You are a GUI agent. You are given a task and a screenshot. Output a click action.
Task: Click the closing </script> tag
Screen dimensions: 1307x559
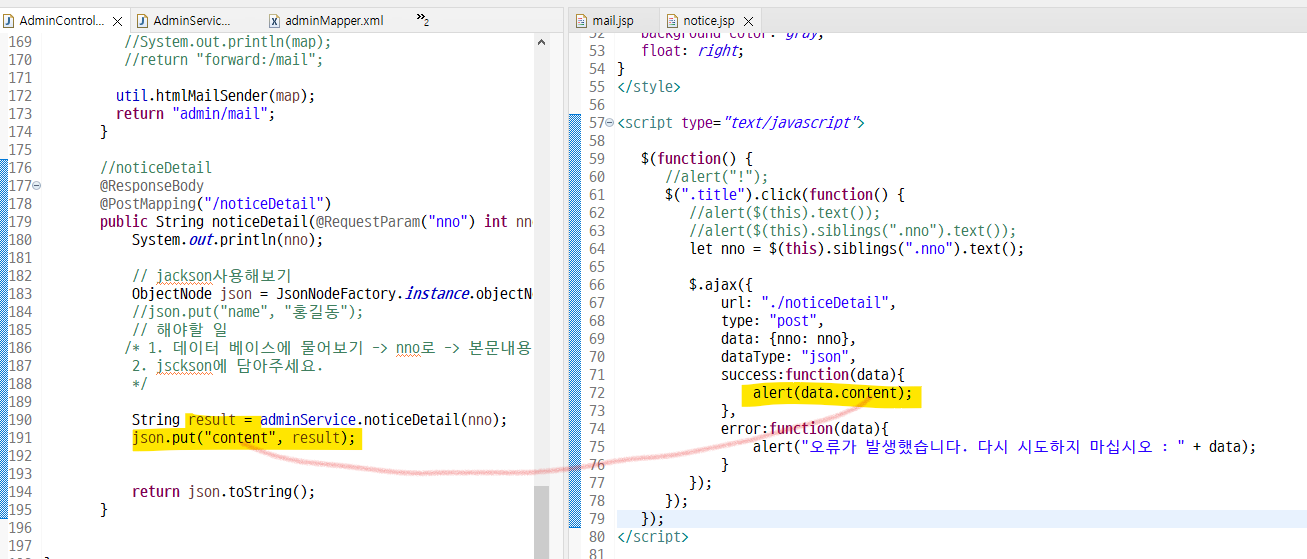tap(653, 537)
